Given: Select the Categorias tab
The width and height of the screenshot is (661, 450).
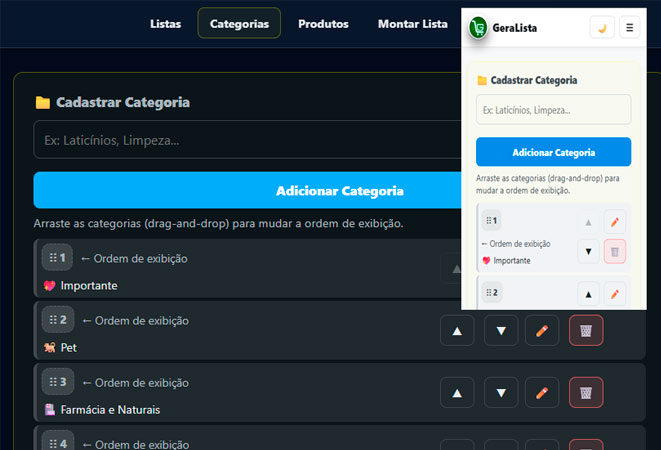Looking at the screenshot, I should (239, 24).
